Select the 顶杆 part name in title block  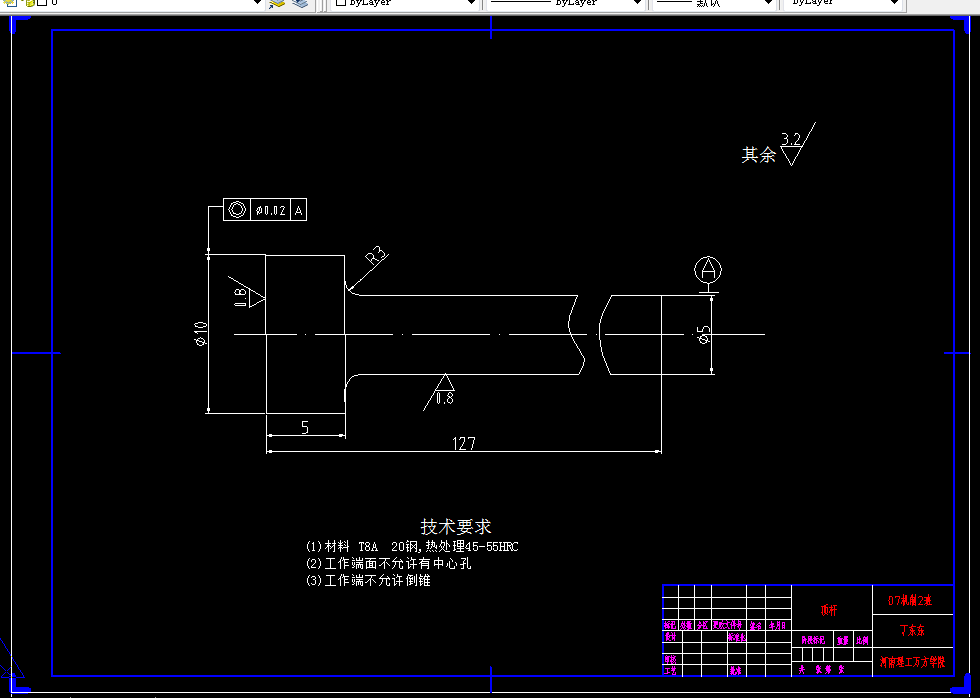pos(829,611)
